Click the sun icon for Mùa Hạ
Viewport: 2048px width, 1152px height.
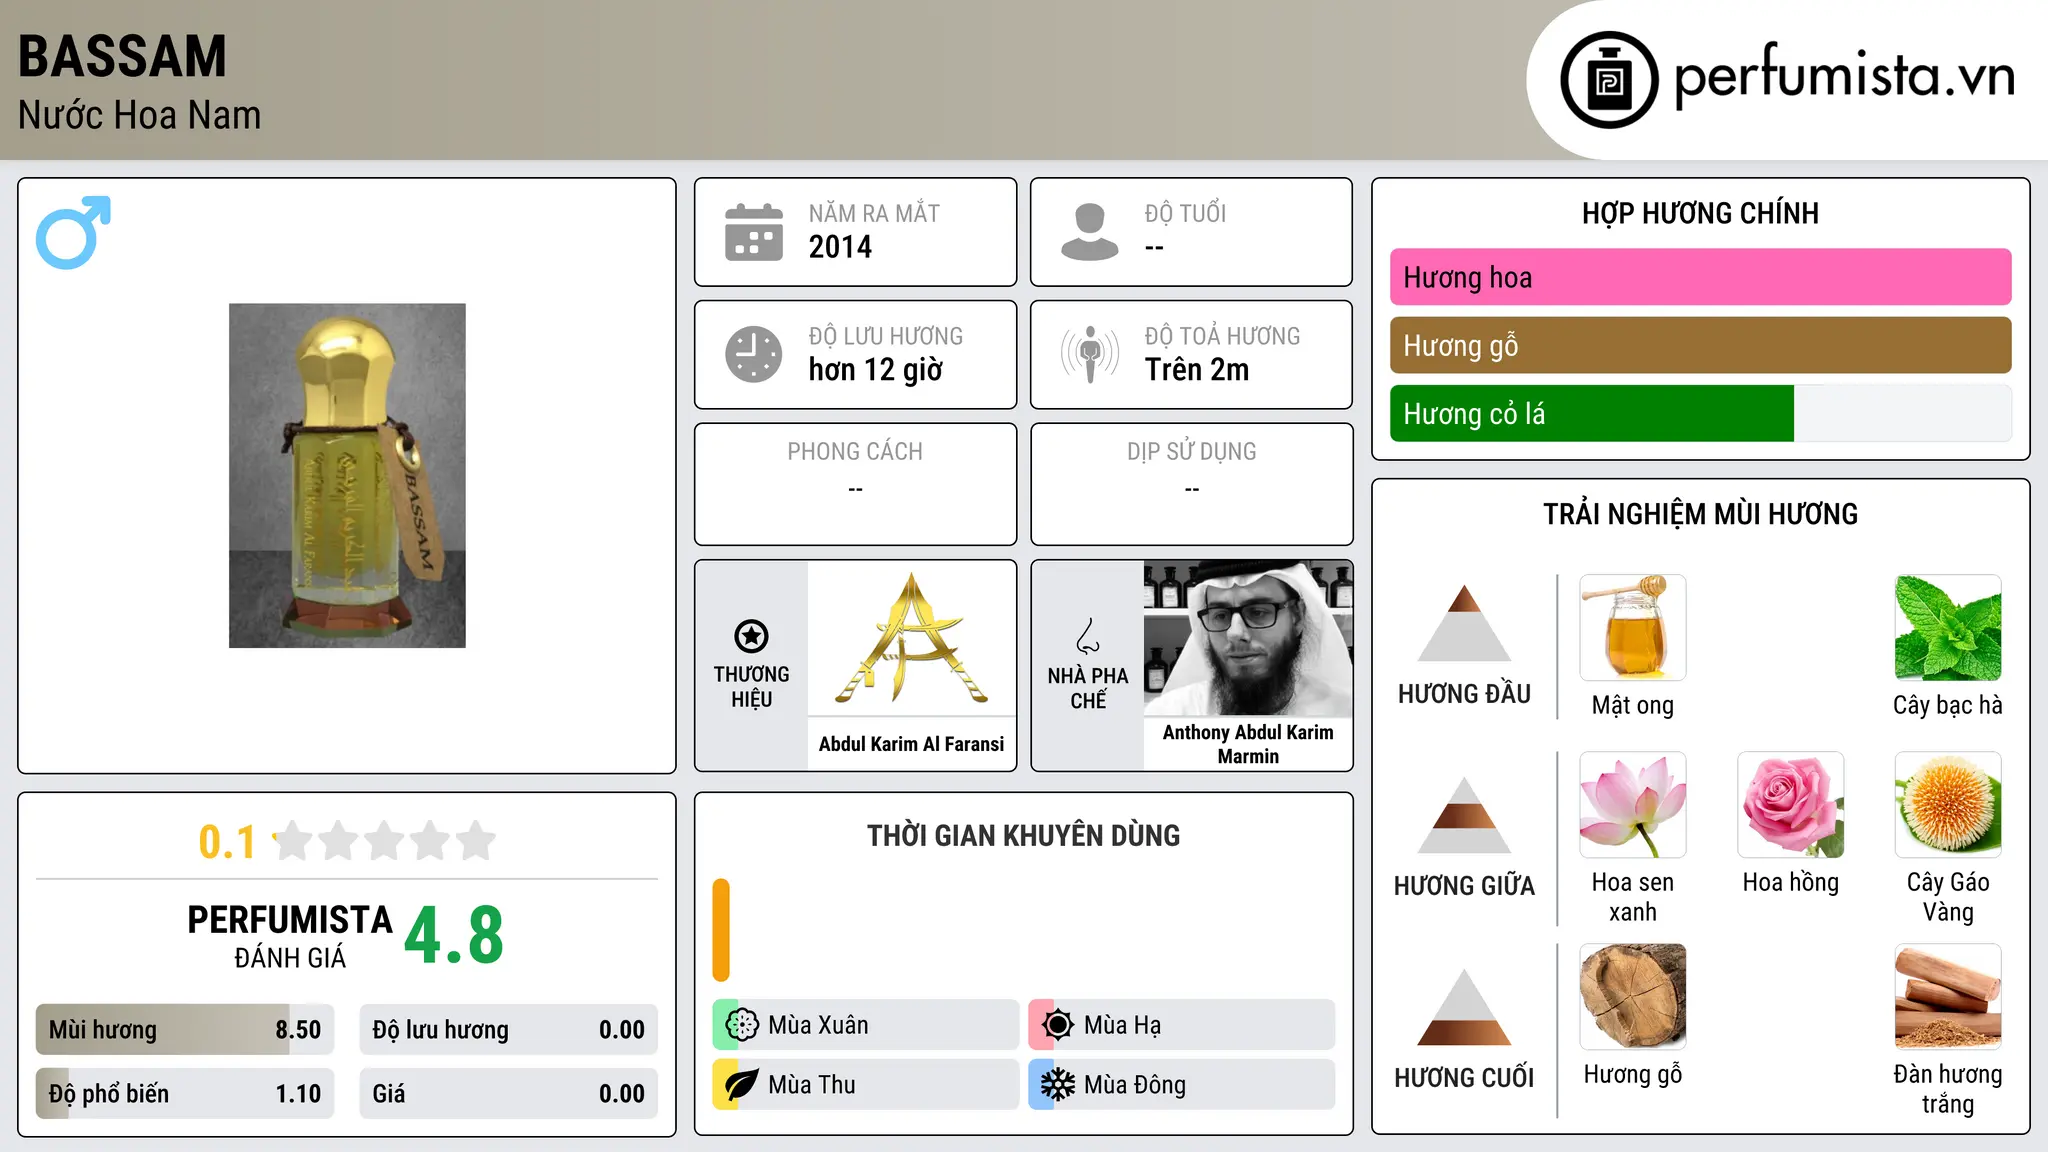pyautogui.click(x=1058, y=1025)
